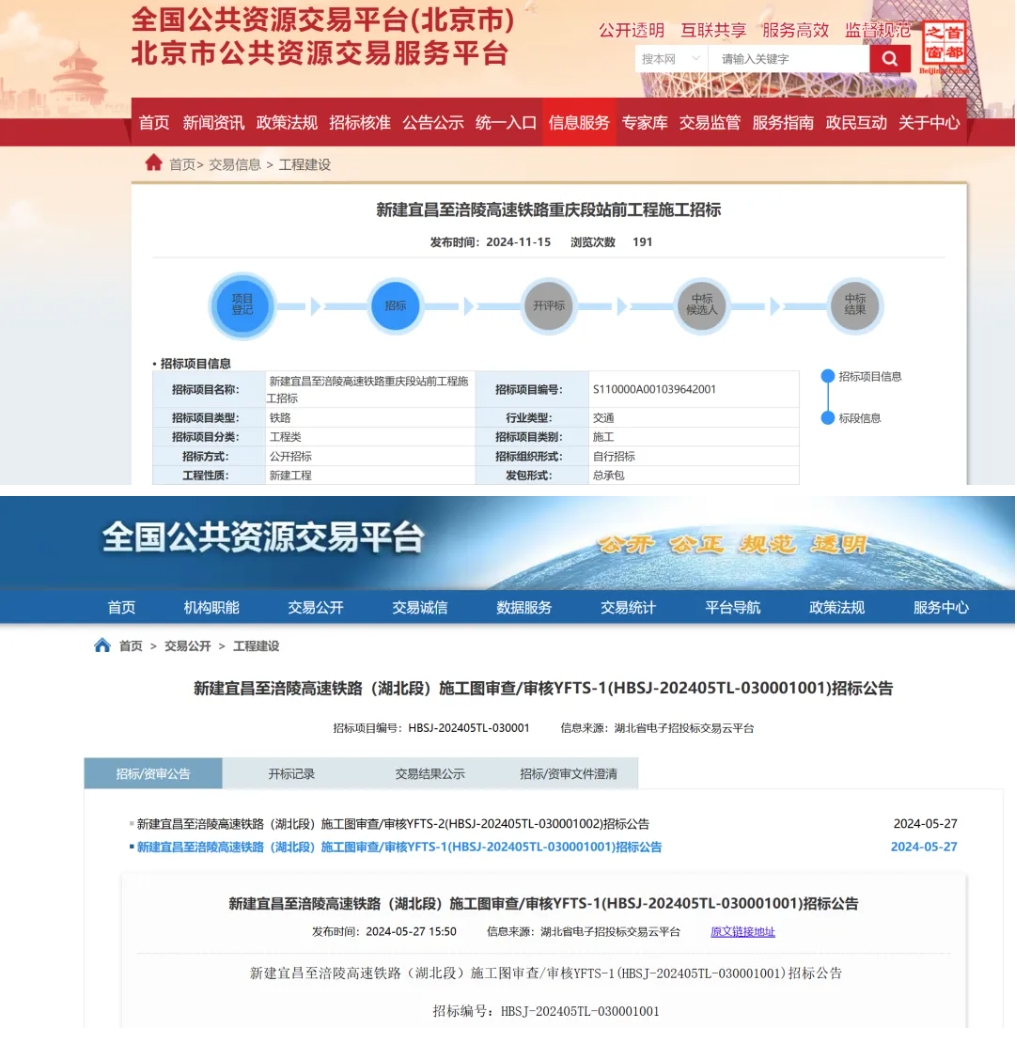Switch to the 开标记录 tab
The image size is (1017, 1042).
point(291,773)
